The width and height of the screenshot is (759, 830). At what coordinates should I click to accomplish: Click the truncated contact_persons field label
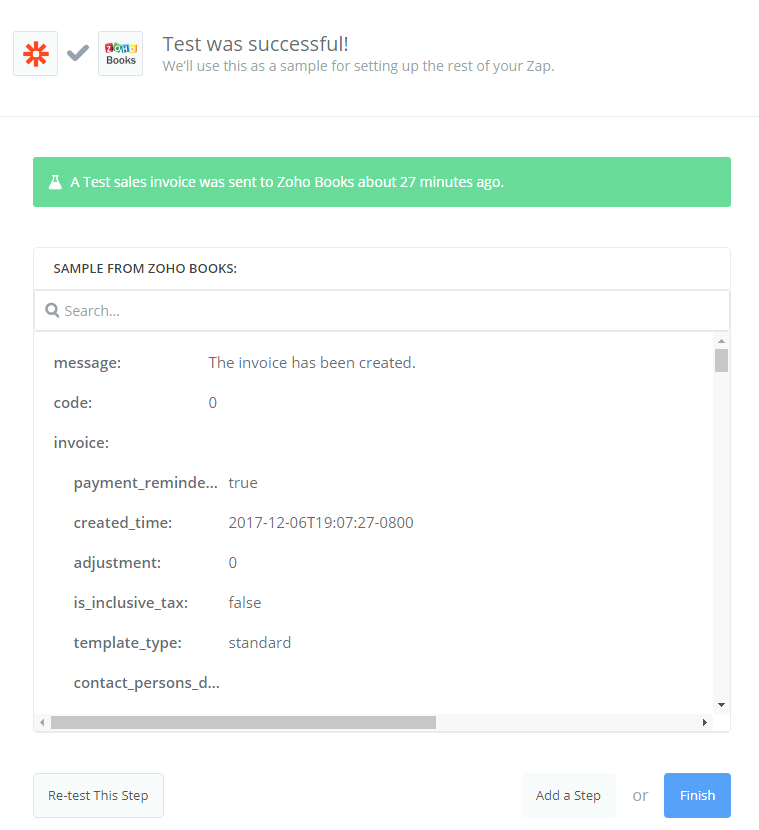point(146,683)
